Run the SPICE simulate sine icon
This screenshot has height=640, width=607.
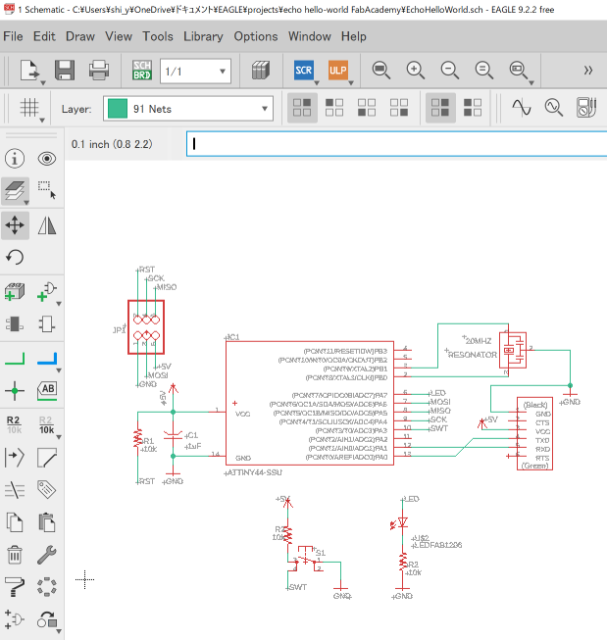(521, 108)
